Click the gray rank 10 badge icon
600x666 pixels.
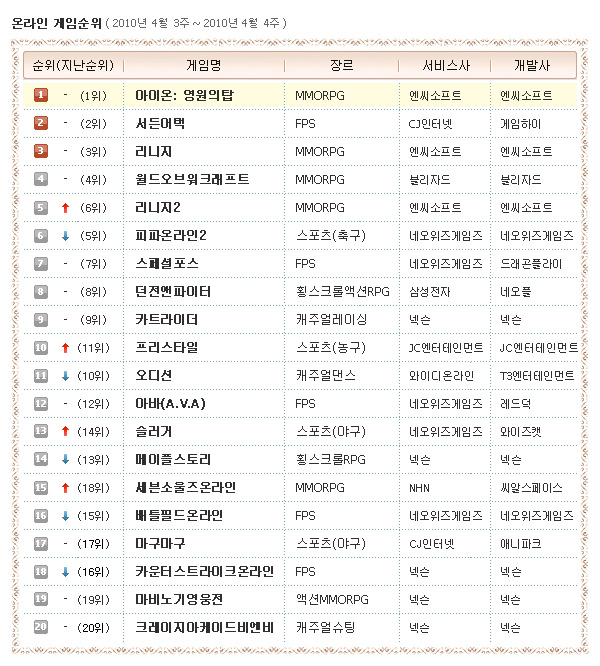point(41,347)
